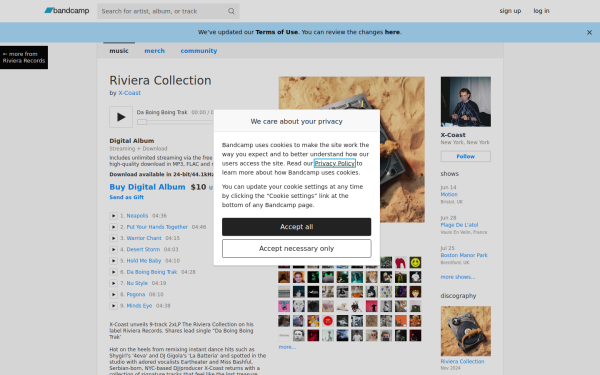
Task: Open the Neapolis track link
Action: [x=137, y=216]
